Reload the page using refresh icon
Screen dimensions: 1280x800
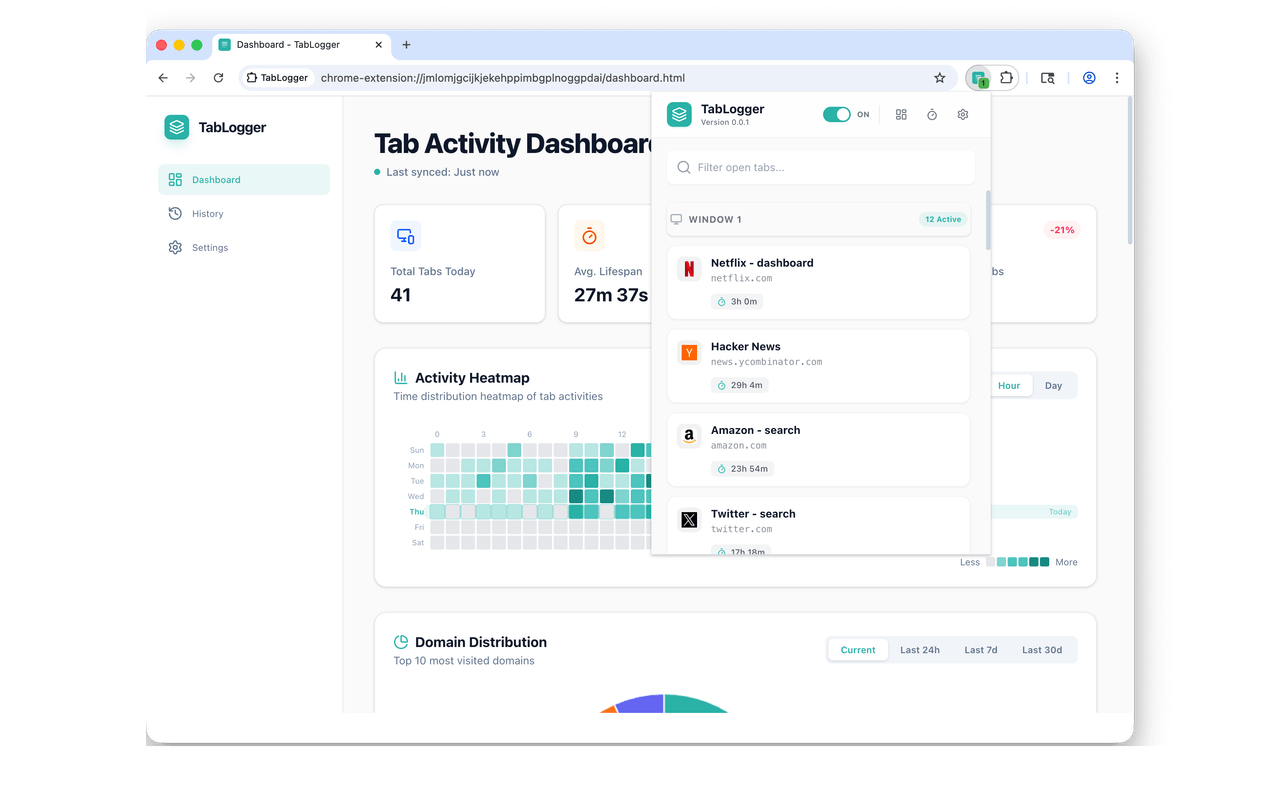coord(218,78)
